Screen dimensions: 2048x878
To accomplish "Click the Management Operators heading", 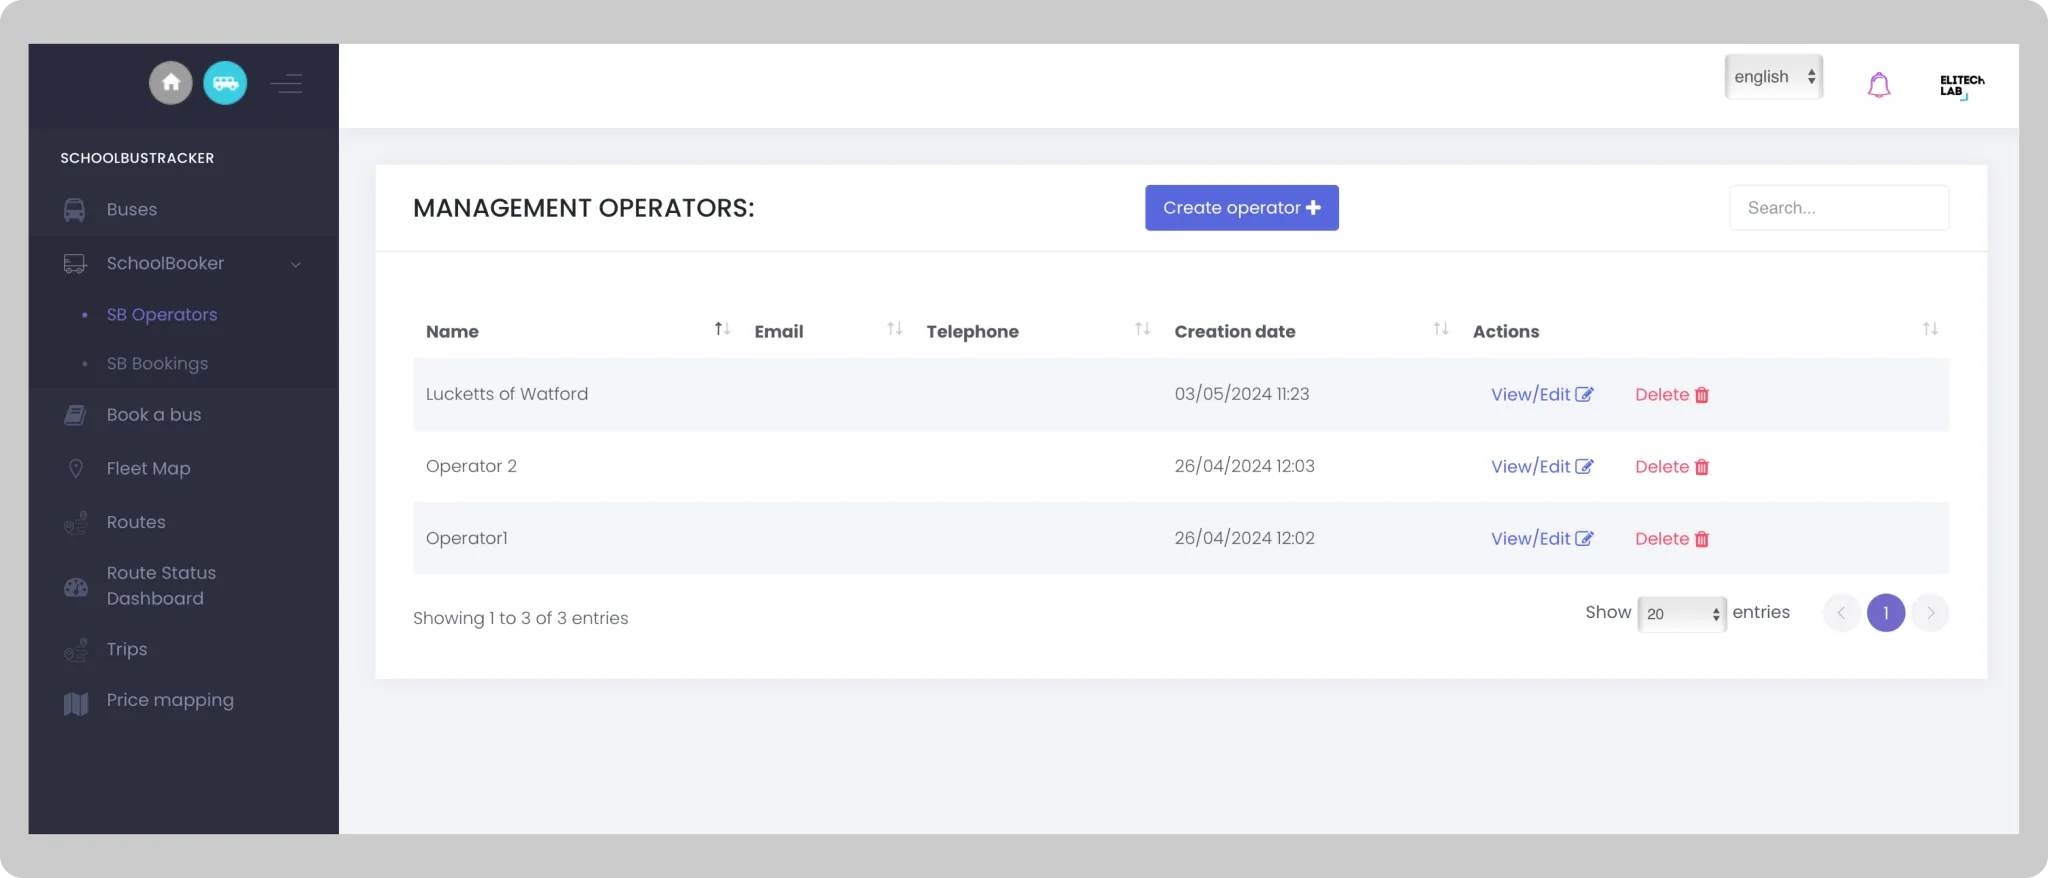I will pyautogui.click(x=584, y=208).
